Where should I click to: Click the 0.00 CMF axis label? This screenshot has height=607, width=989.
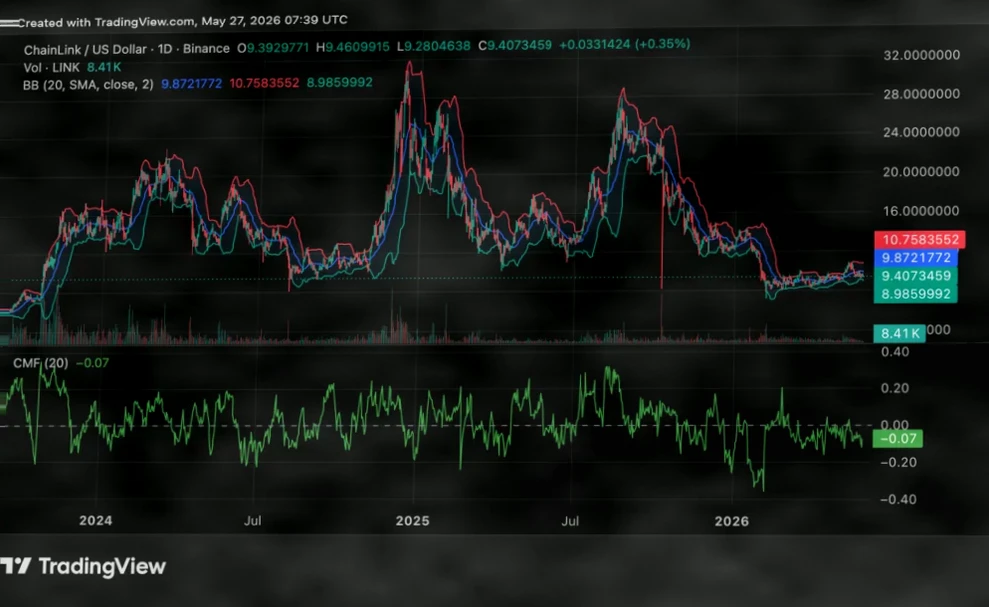point(895,425)
